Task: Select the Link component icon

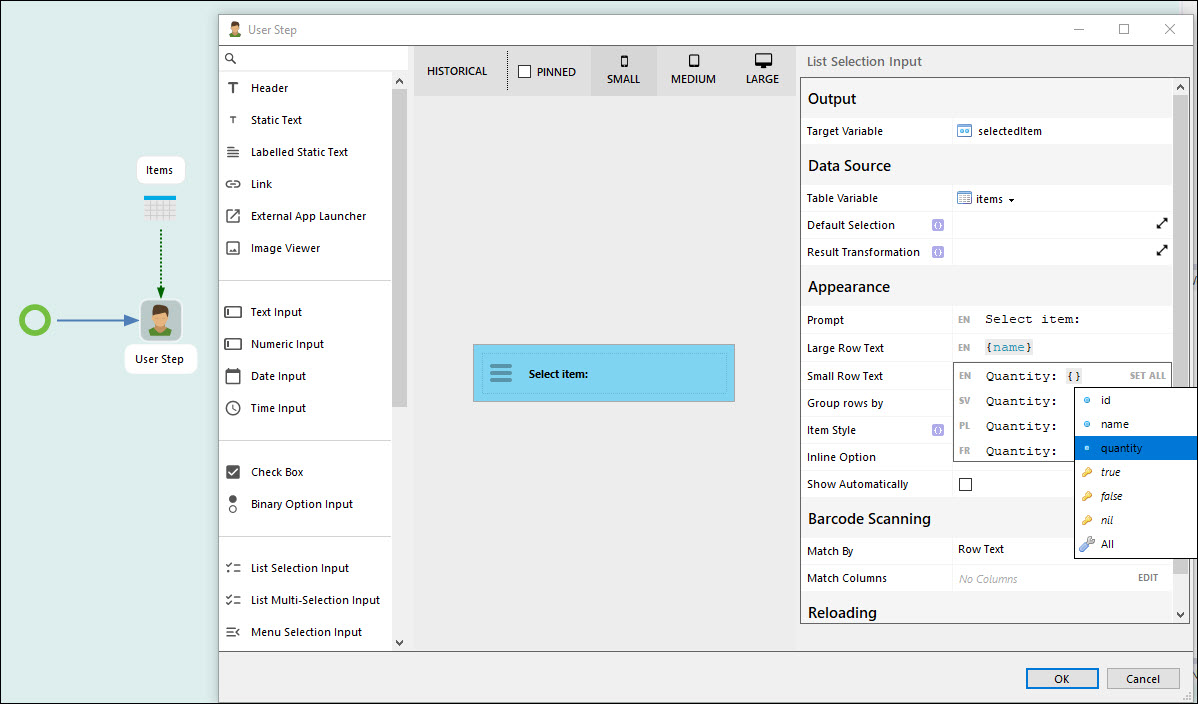Action: tap(233, 184)
